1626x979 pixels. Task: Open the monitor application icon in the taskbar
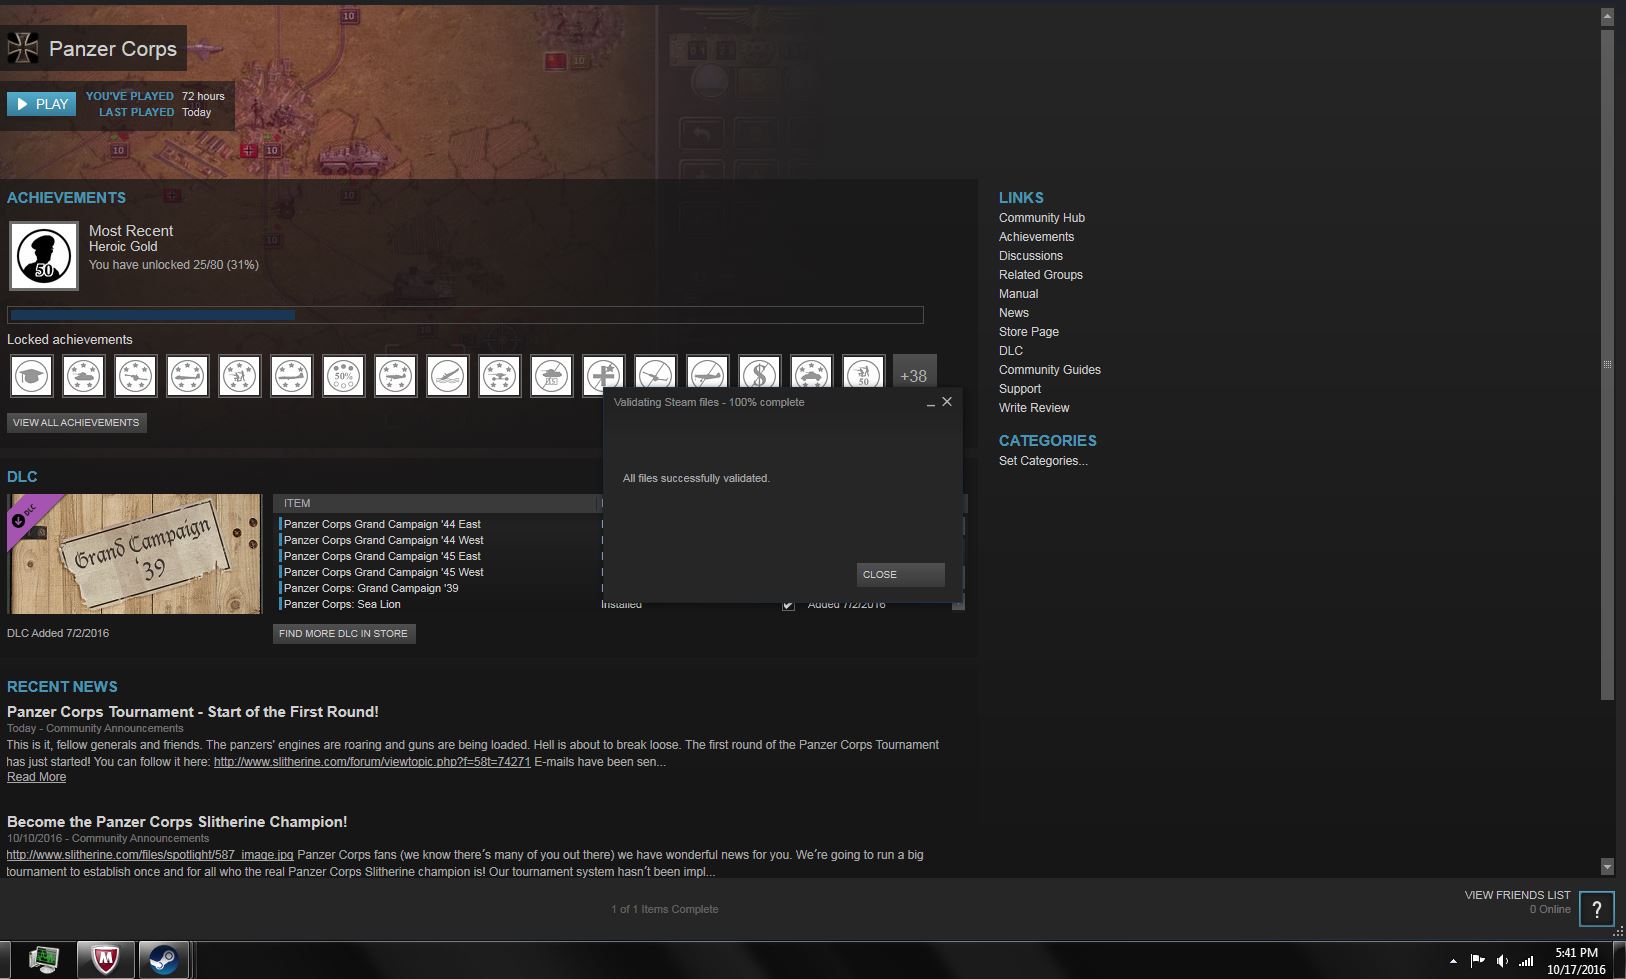pos(44,961)
